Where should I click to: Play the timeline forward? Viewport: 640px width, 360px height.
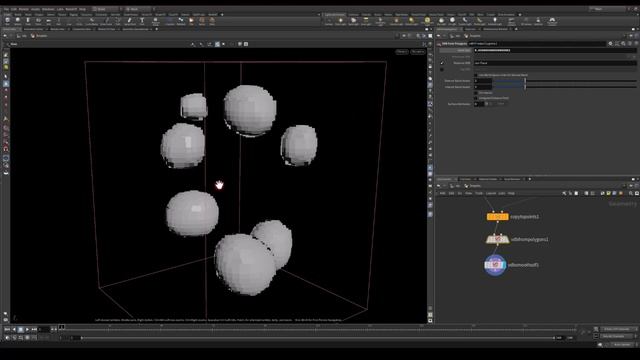(27, 329)
